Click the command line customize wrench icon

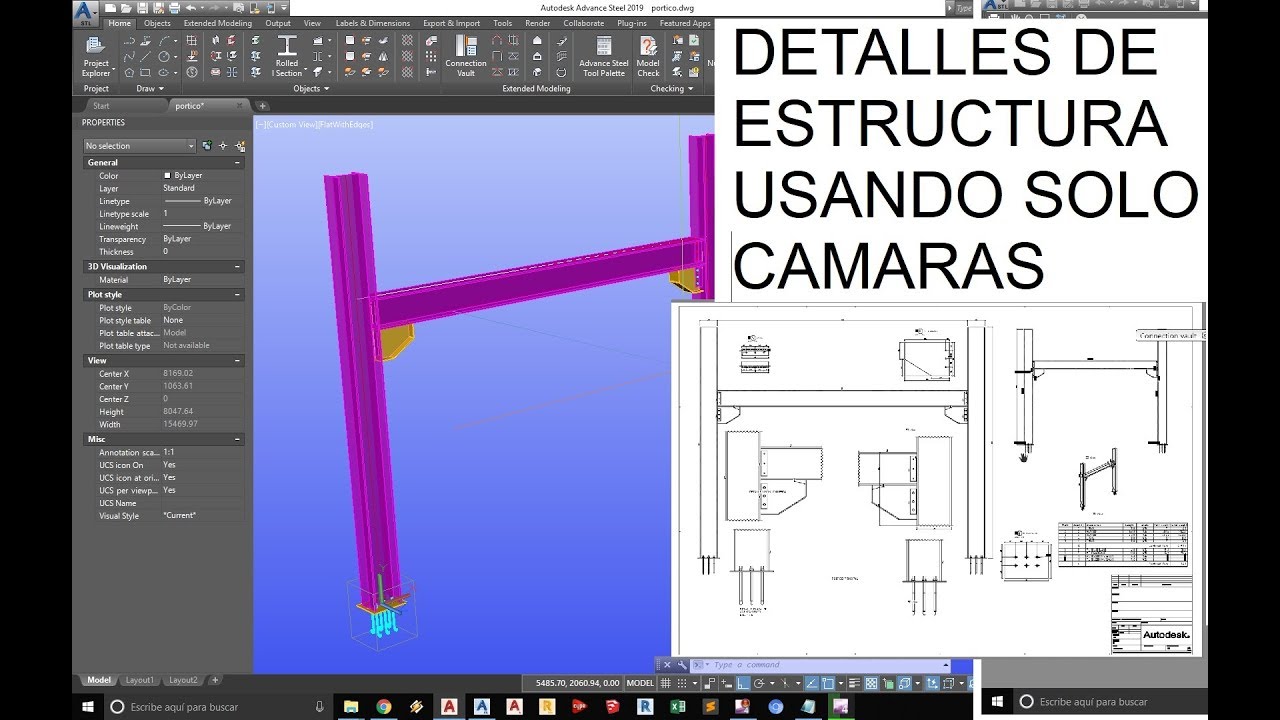[x=680, y=665]
